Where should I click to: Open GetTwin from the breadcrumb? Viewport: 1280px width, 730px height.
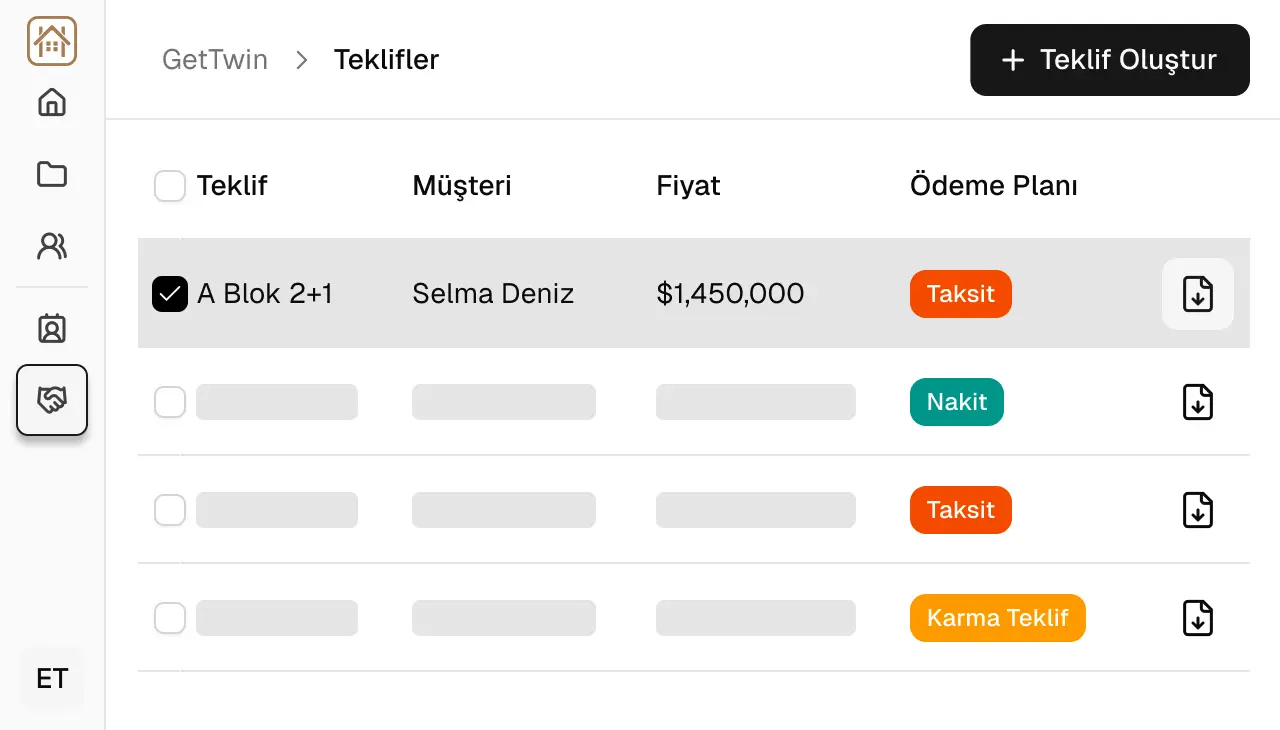(x=214, y=60)
